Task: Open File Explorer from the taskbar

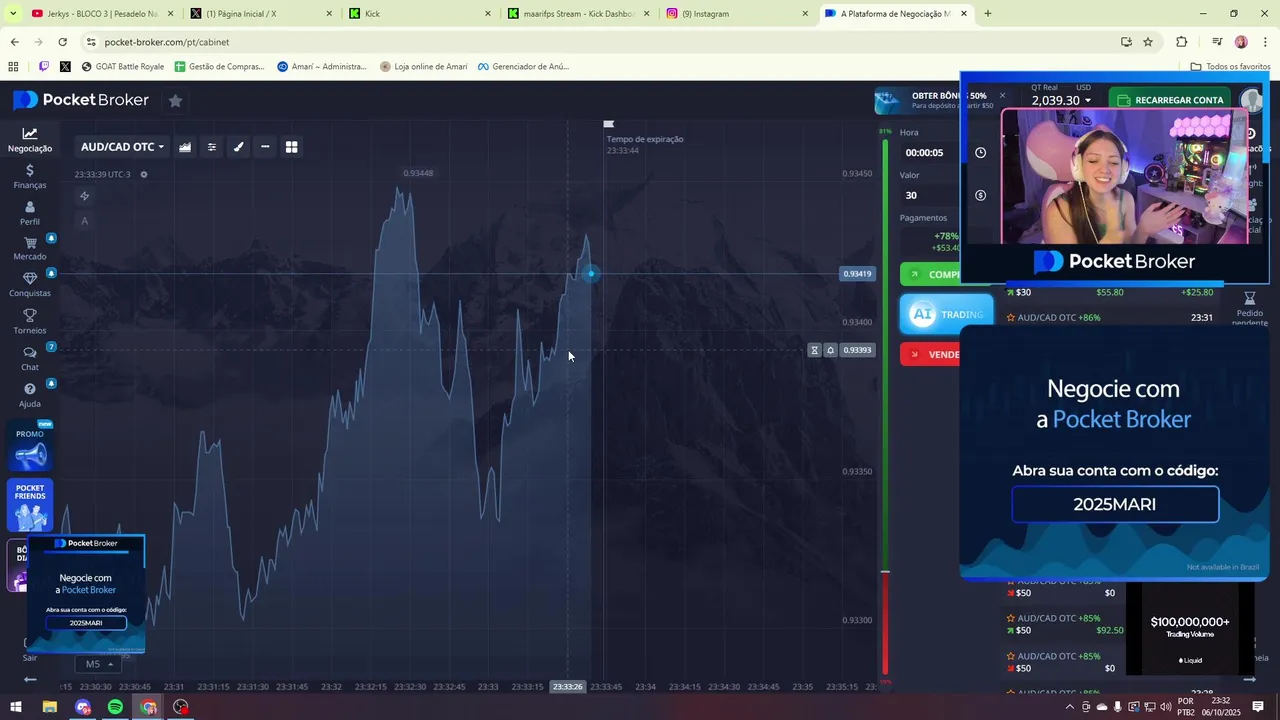Action: pyautogui.click(x=49, y=707)
